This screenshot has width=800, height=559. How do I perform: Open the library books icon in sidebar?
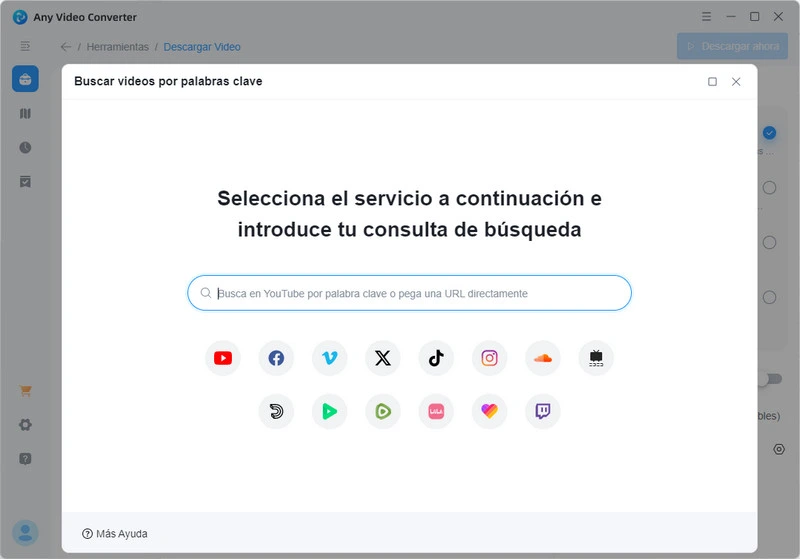coord(26,113)
